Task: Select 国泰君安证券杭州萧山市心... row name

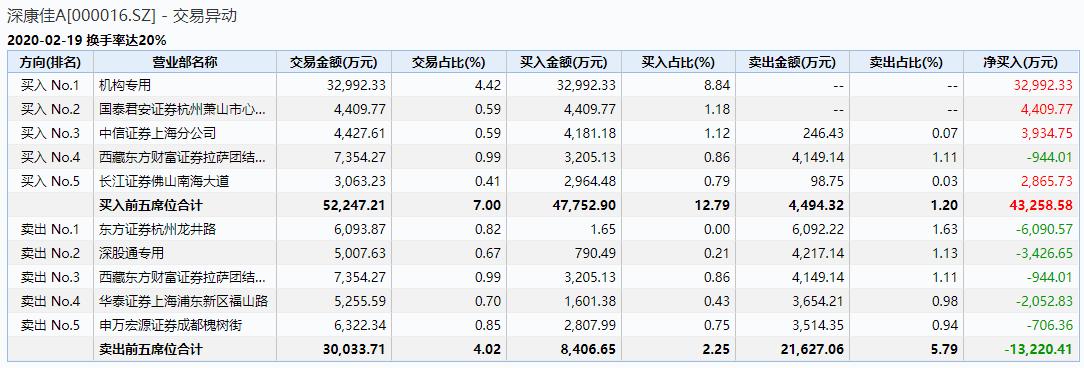Action: point(182,109)
